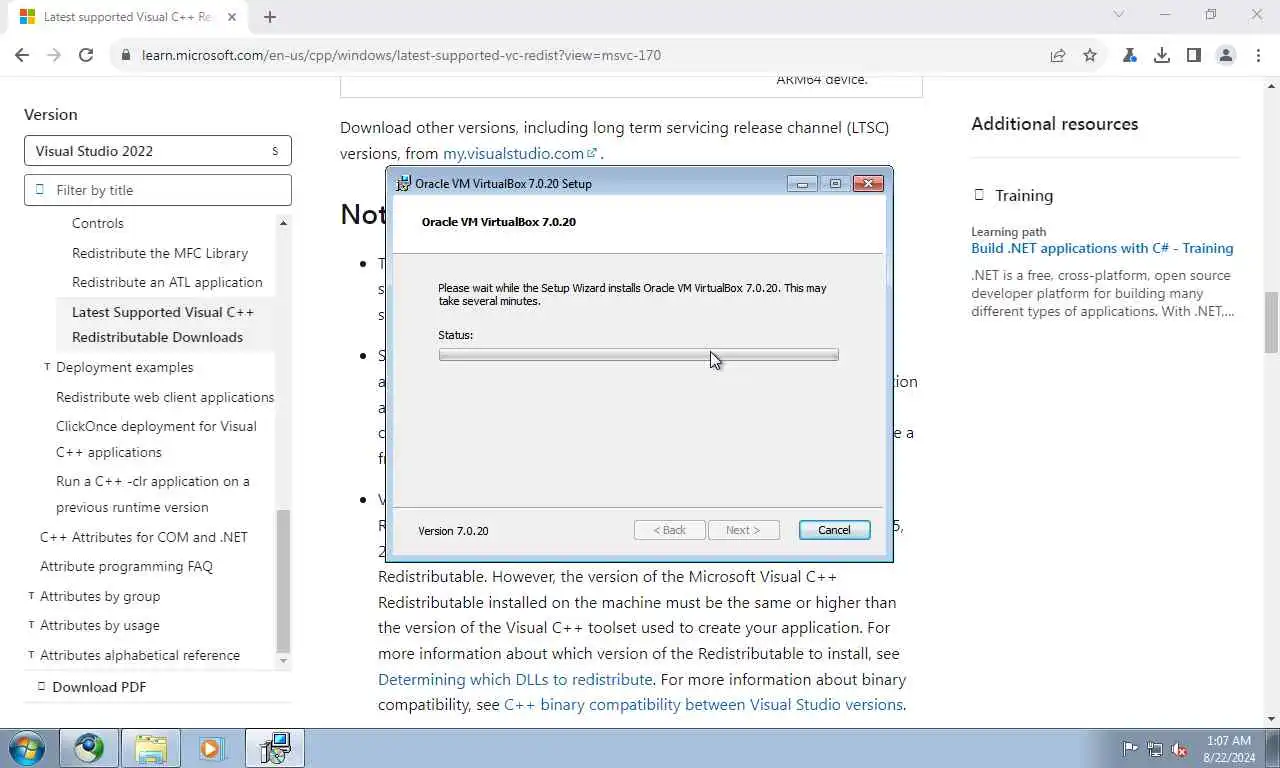
Task: Click the browser address bar URL
Action: [x=401, y=55]
